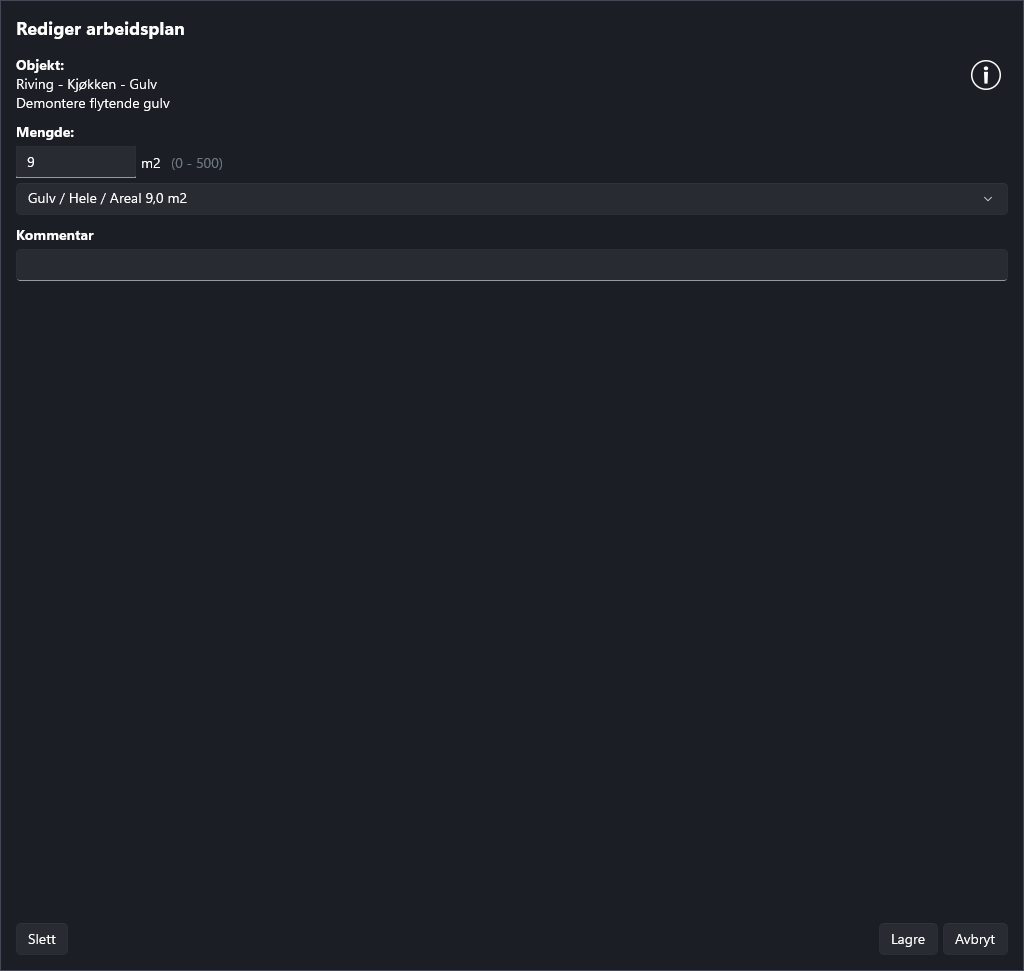Expand the area selector chevron arrow
Viewport: 1024px width, 971px height.
pyautogui.click(x=988, y=198)
